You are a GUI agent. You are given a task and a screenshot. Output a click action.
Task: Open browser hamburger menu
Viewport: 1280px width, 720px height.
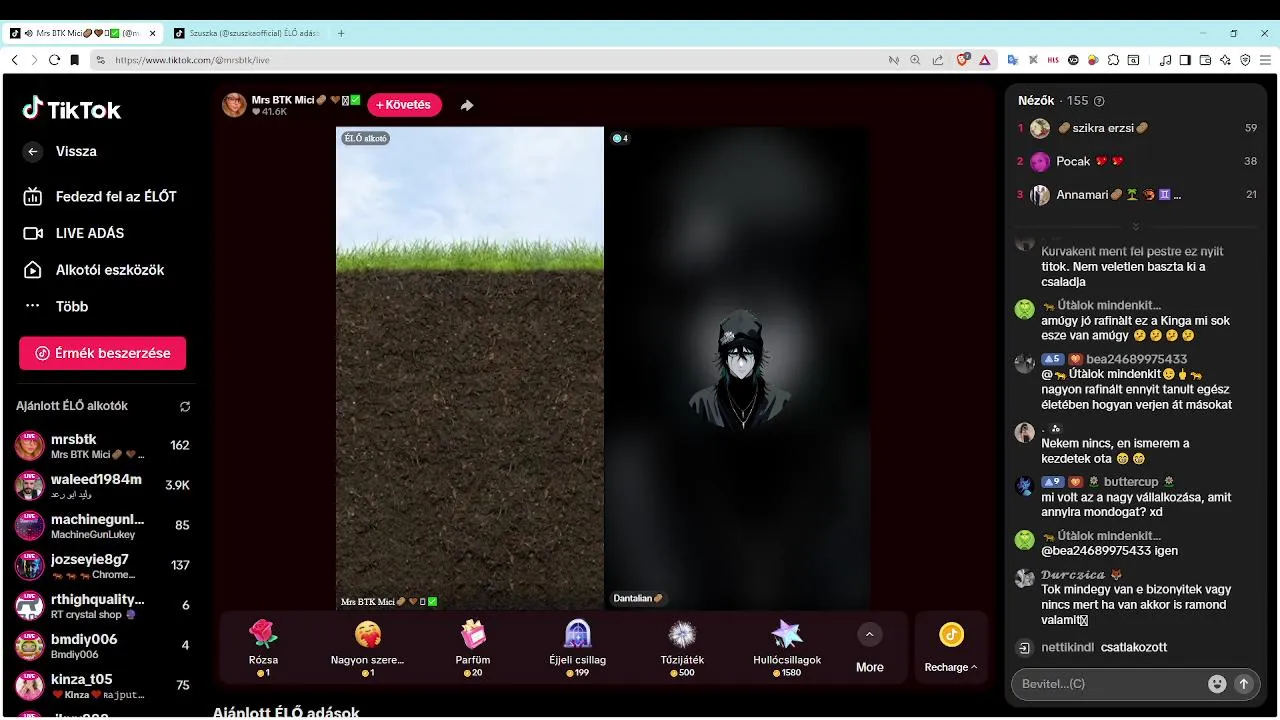pyautogui.click(x=1265, y=60)
